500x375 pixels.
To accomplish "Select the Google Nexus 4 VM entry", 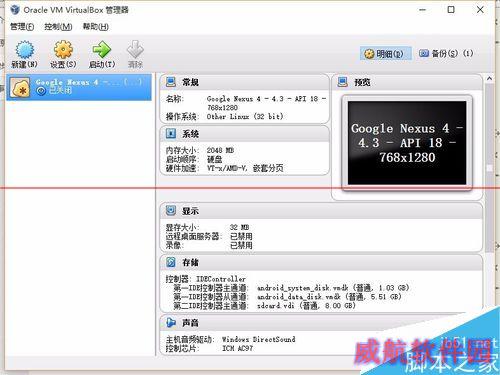I will [x=79, y=87].
